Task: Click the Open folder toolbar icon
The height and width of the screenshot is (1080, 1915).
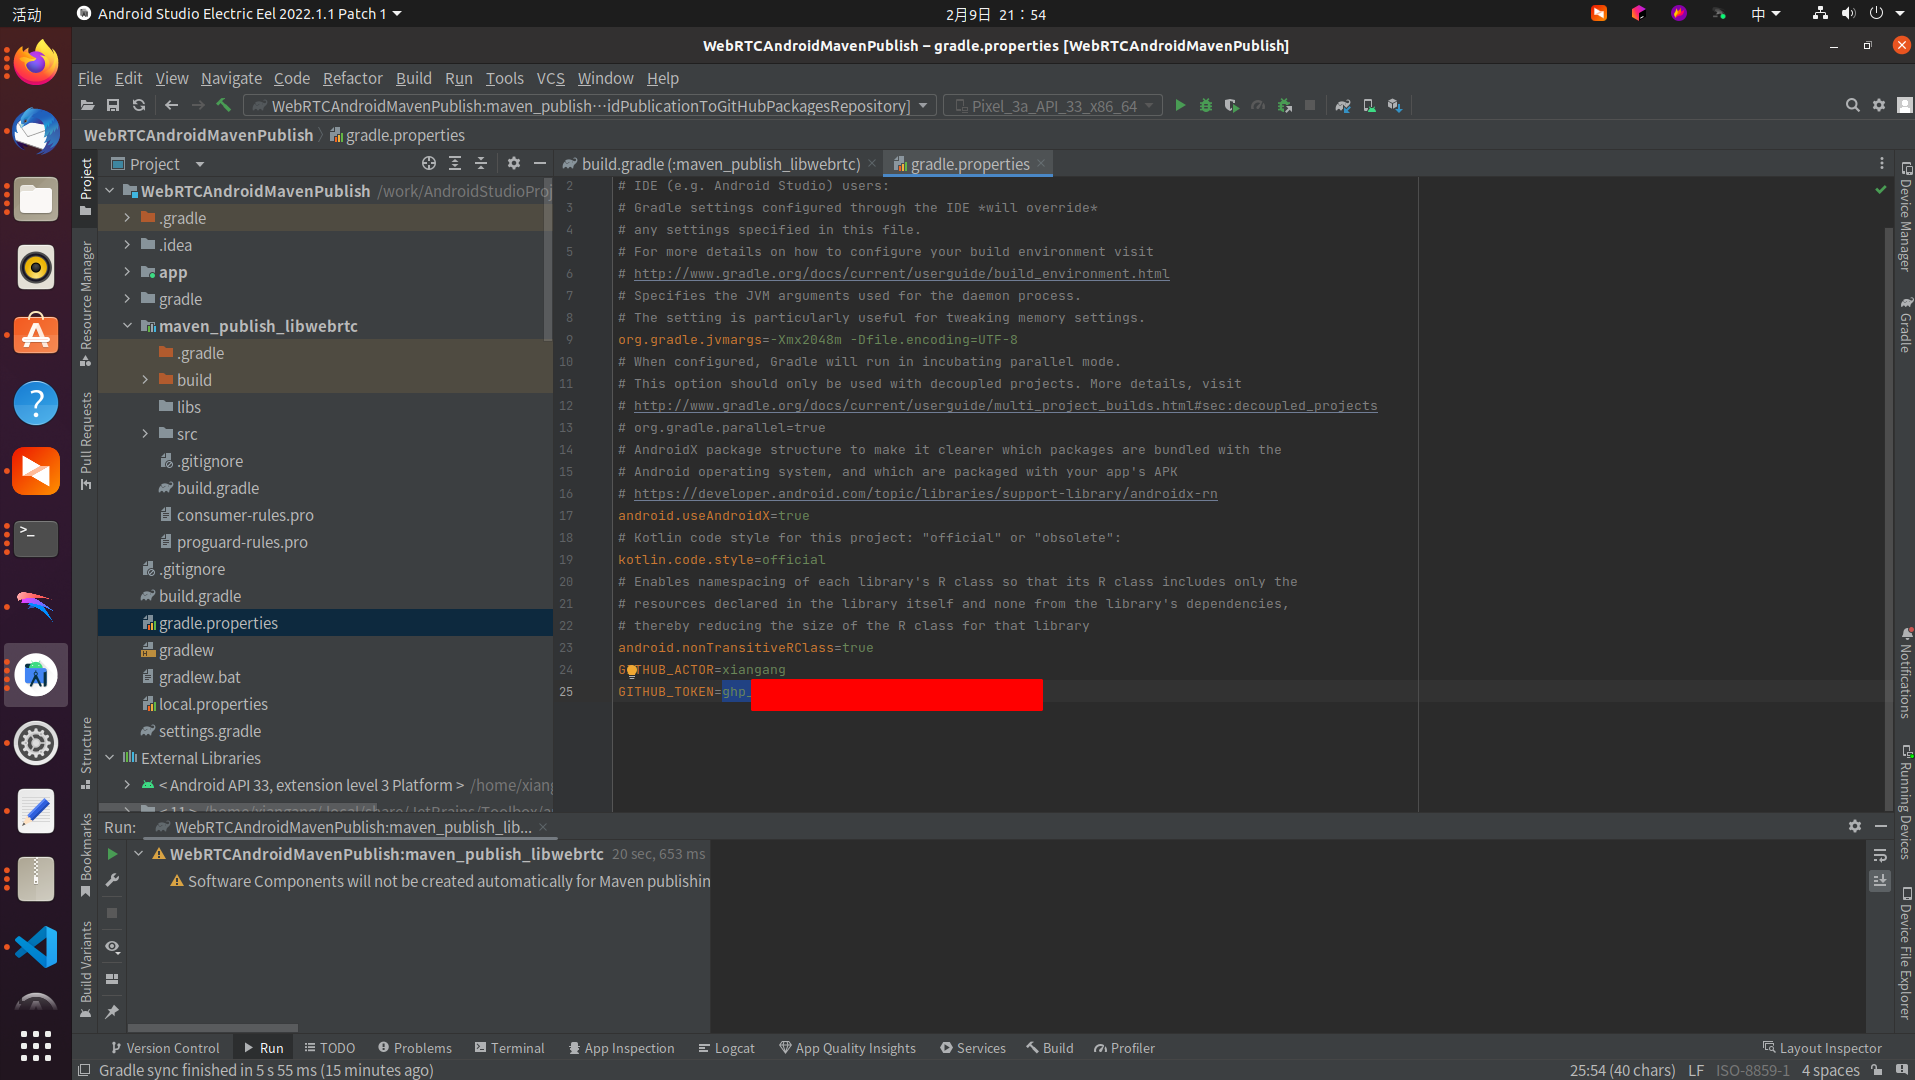Action: tap(87, 106)
